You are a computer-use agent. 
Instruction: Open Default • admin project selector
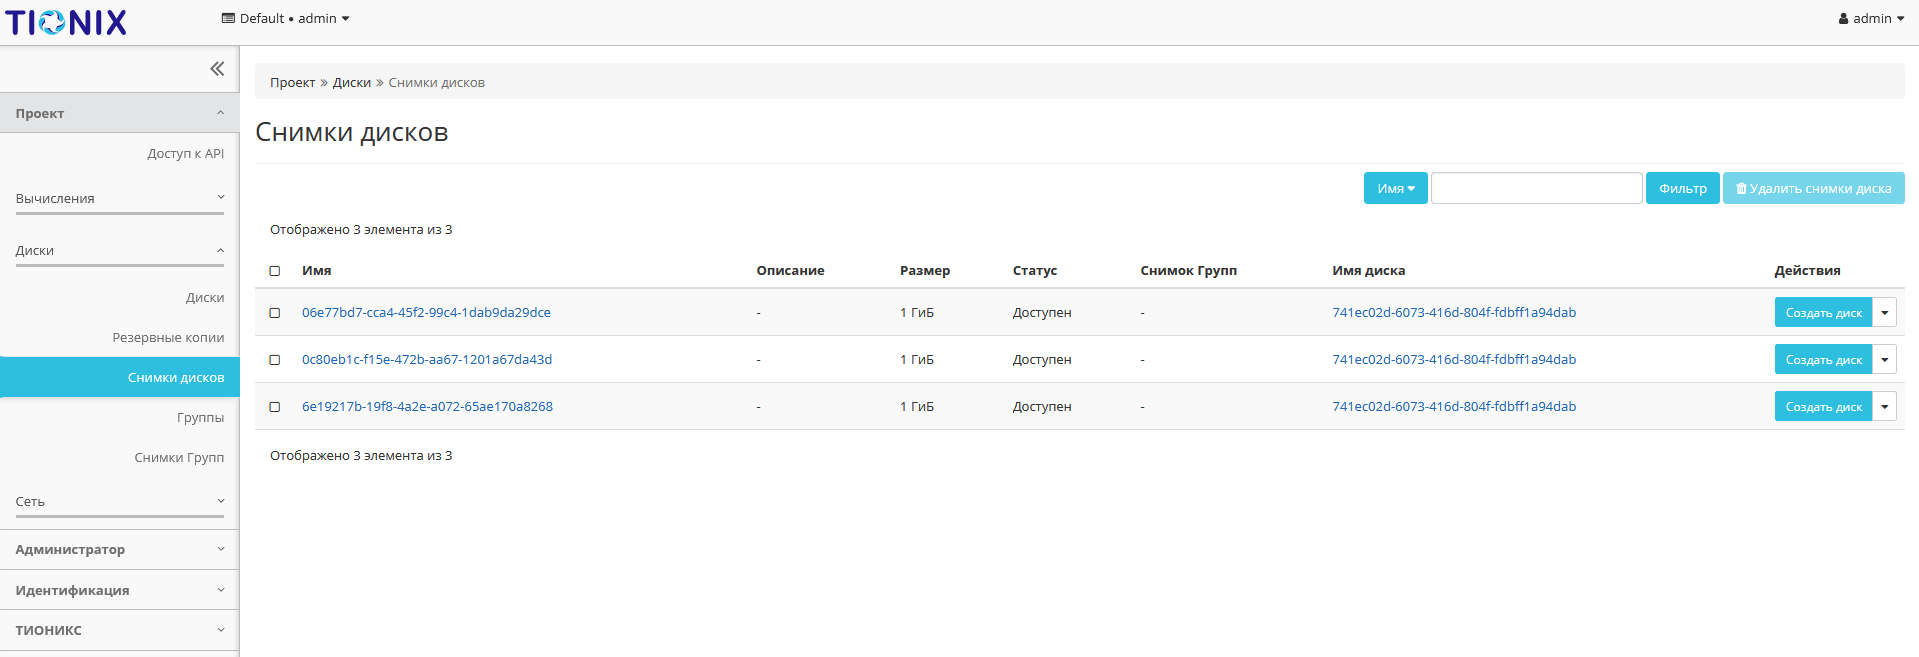285,19
